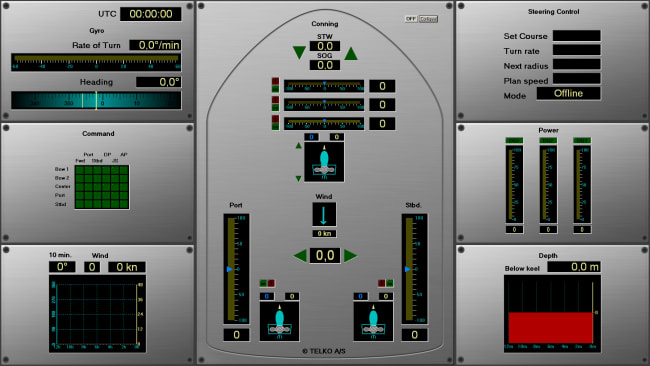Select the starboard aft thruster icon

pos(373,321)
